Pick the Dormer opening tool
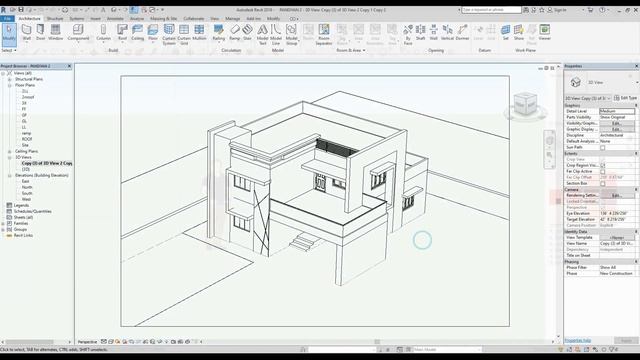640x360 pixels. coord(462,32)
